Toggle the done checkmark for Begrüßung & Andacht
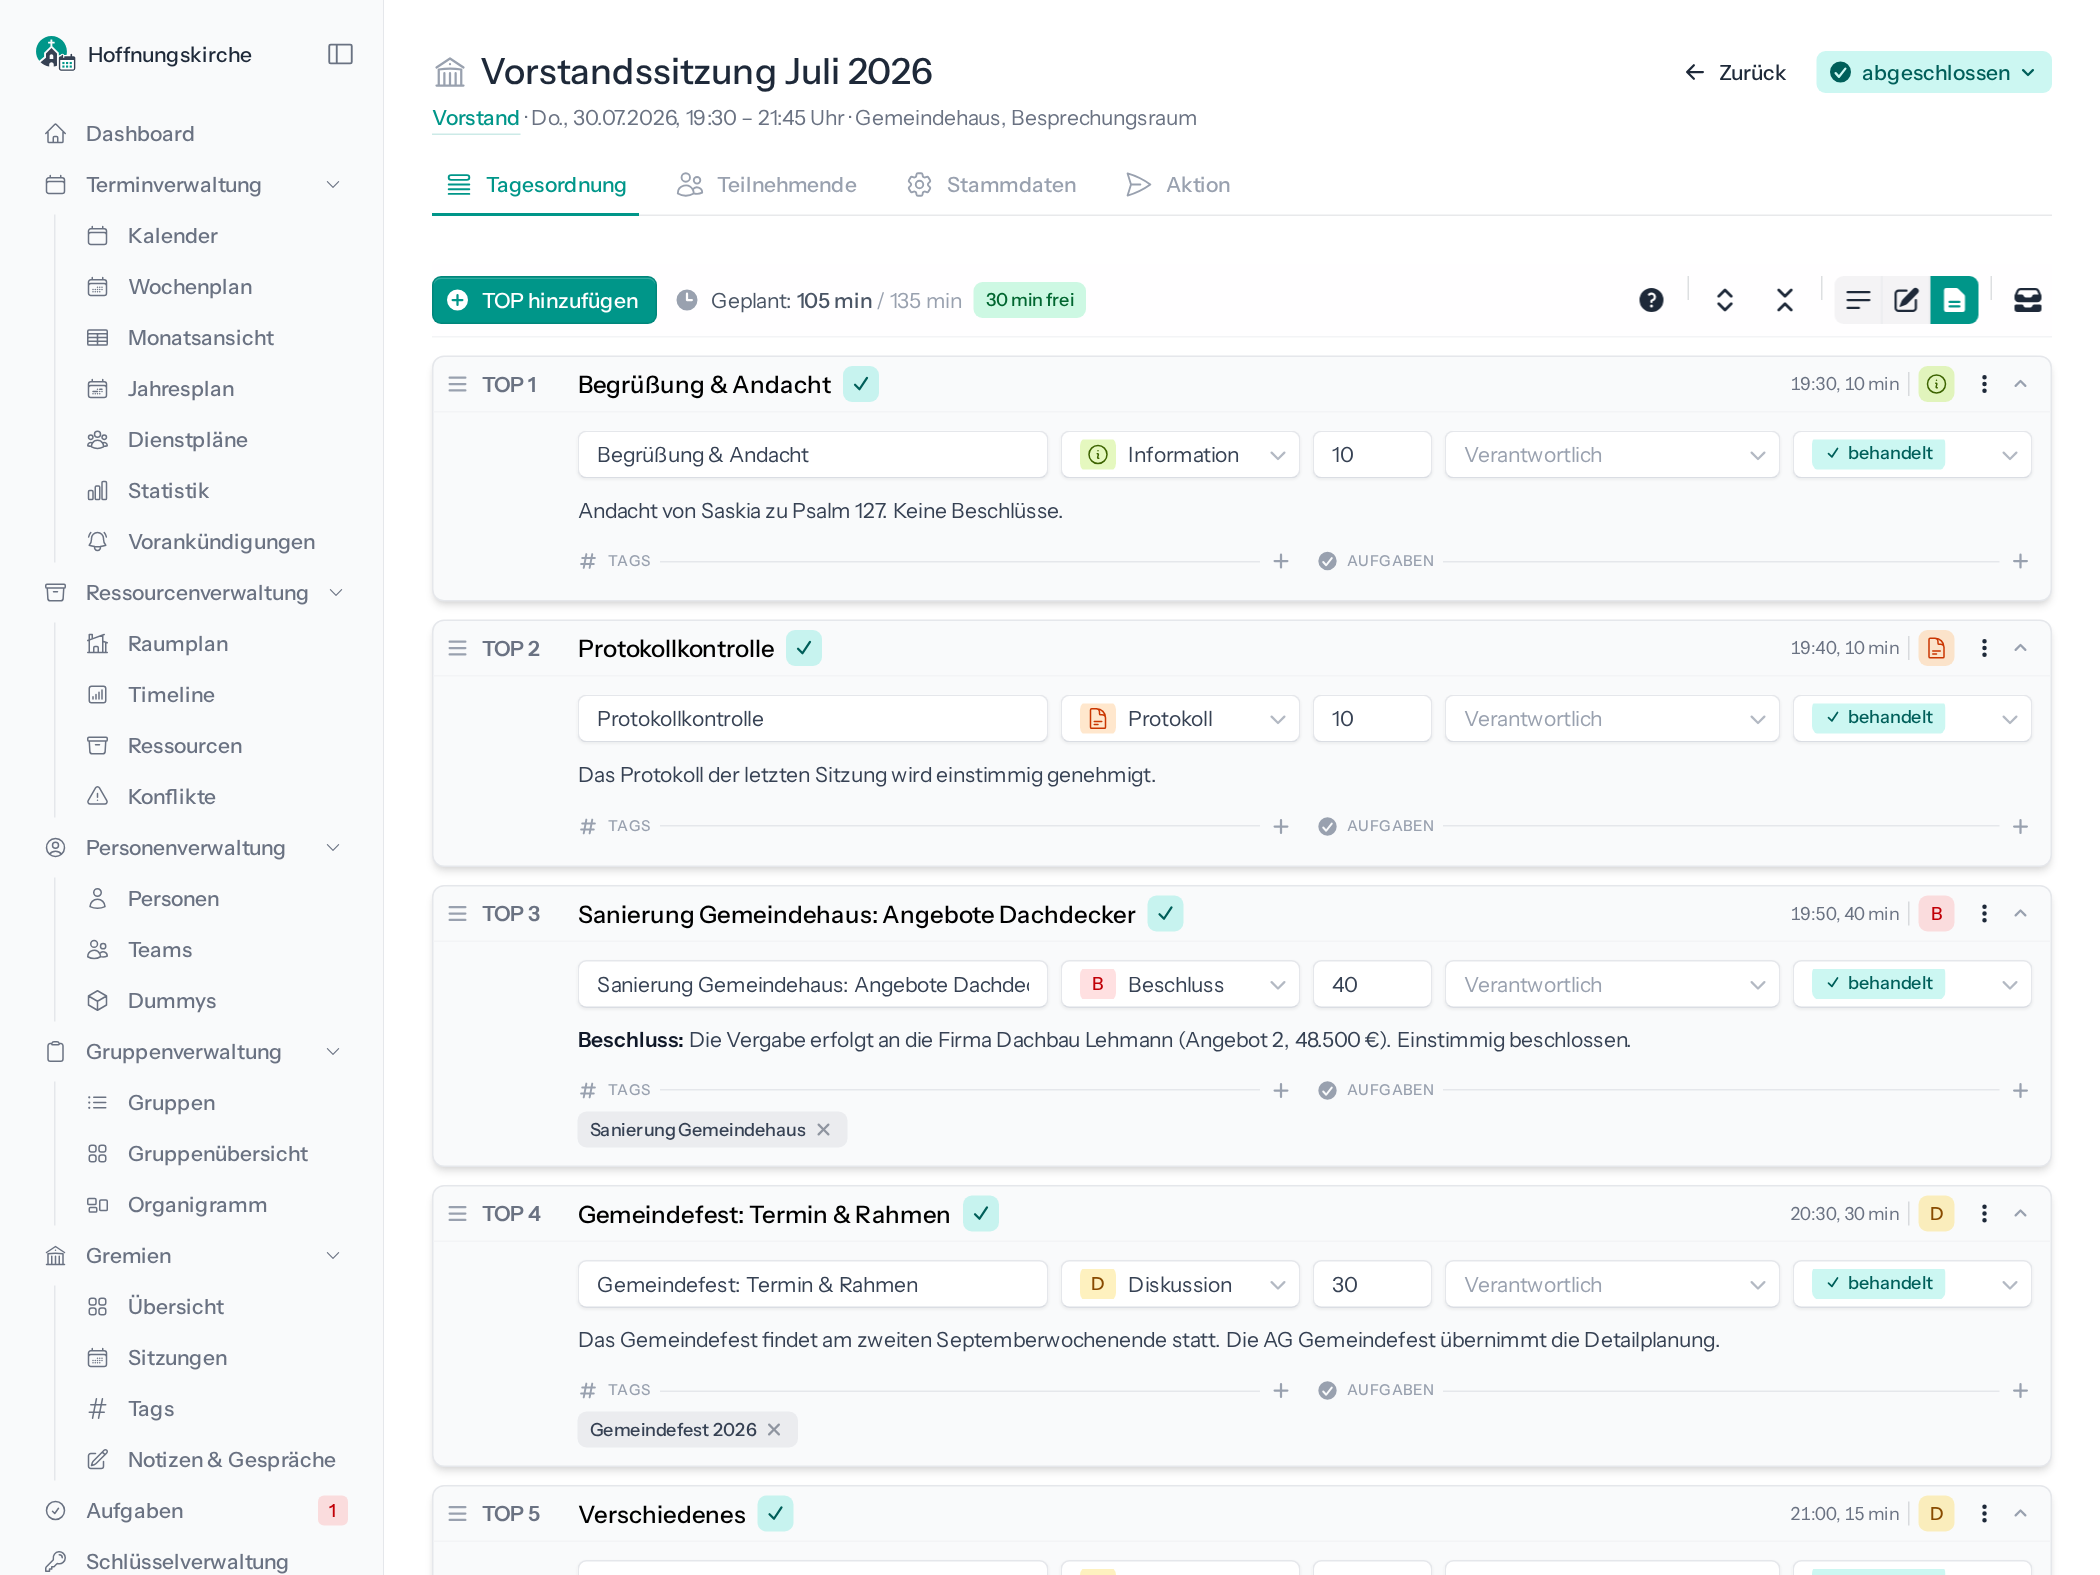Image resolution: width=2100 pixels, height=1575 pixels. coord(860,384)
